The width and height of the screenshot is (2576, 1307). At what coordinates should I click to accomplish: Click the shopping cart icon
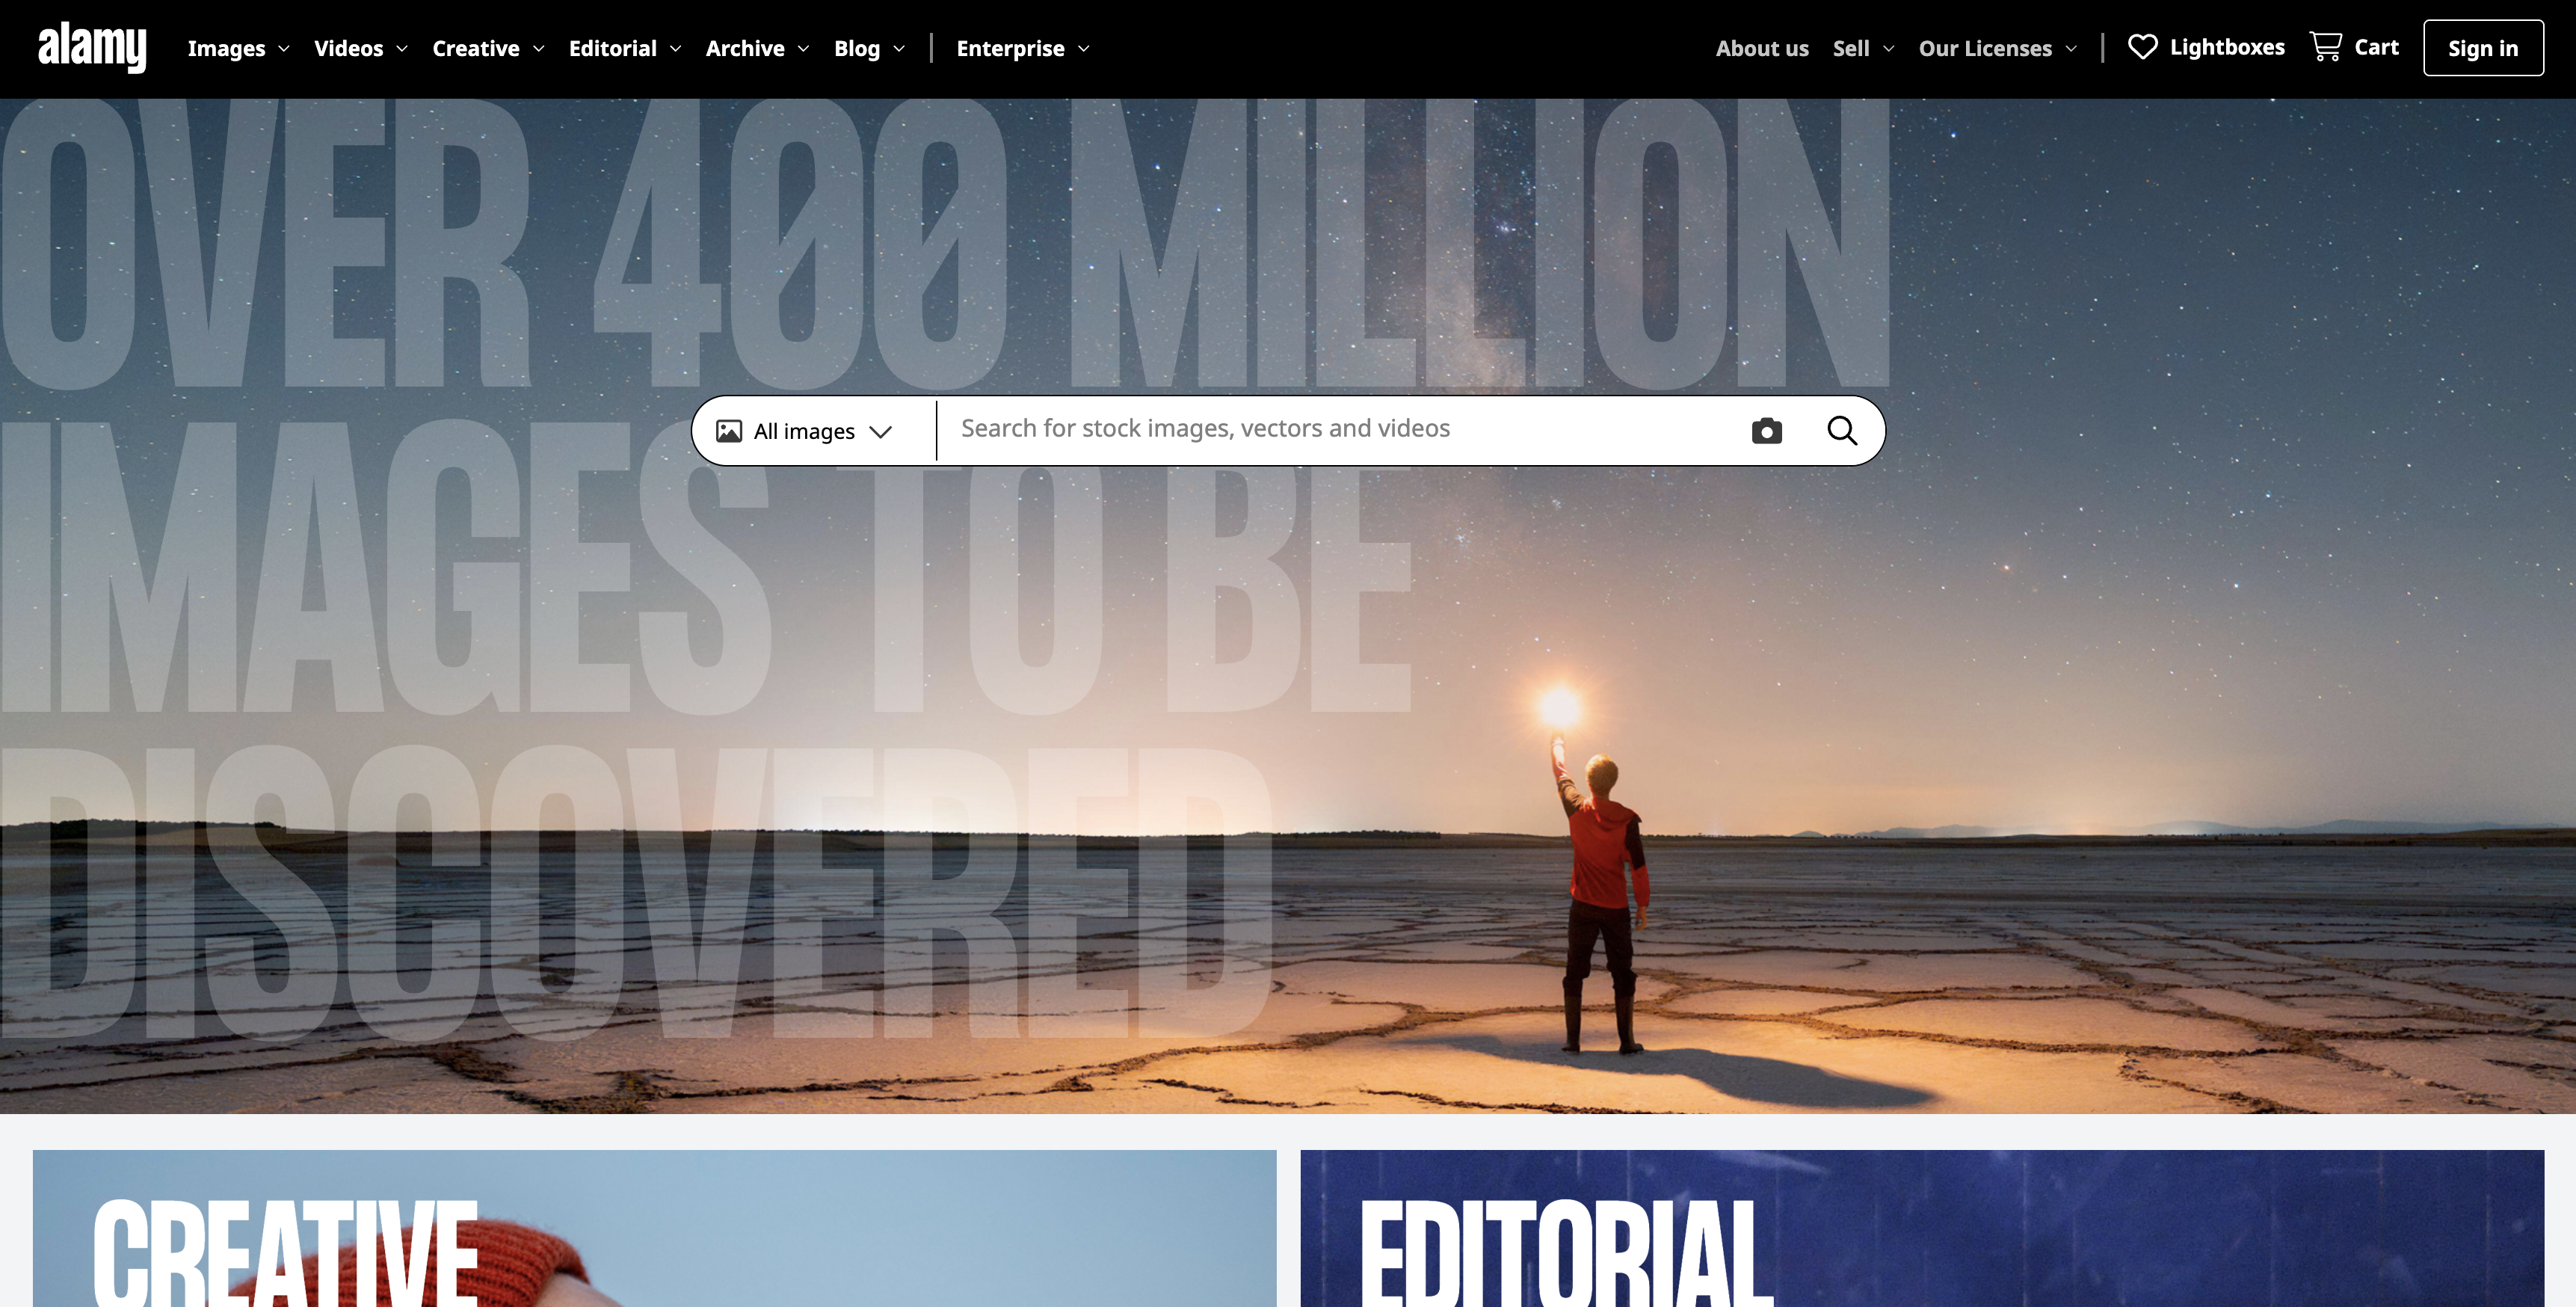pyautogui.click(x=2326, y=47)
